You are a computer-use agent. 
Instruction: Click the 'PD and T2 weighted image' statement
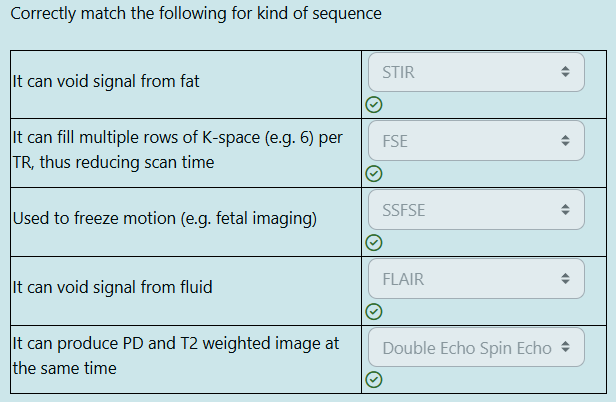pyautogui.click(x=176, y=356)
